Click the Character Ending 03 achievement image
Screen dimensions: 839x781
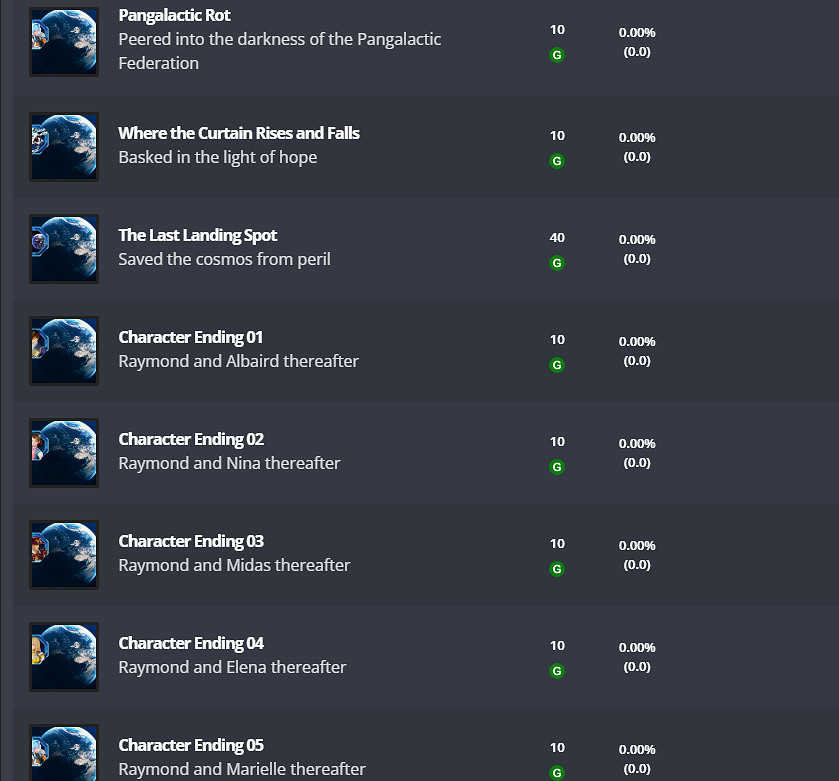pos(64,555)
